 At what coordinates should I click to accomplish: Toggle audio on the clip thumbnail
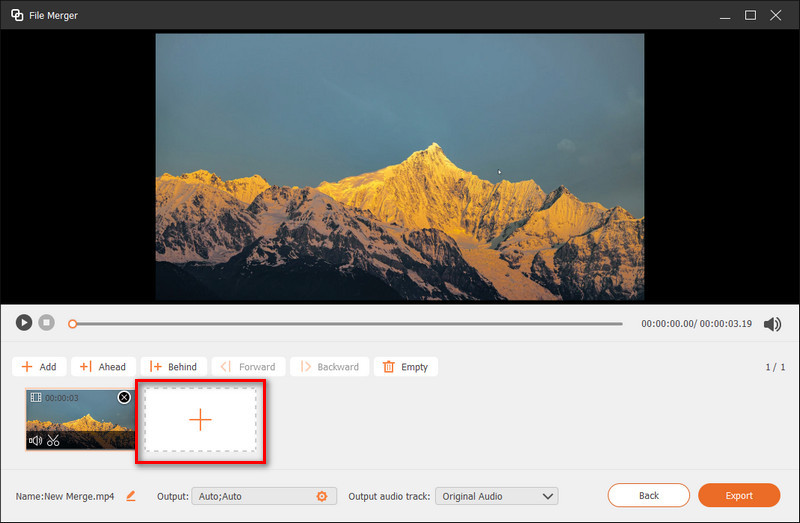coord(35,440)
